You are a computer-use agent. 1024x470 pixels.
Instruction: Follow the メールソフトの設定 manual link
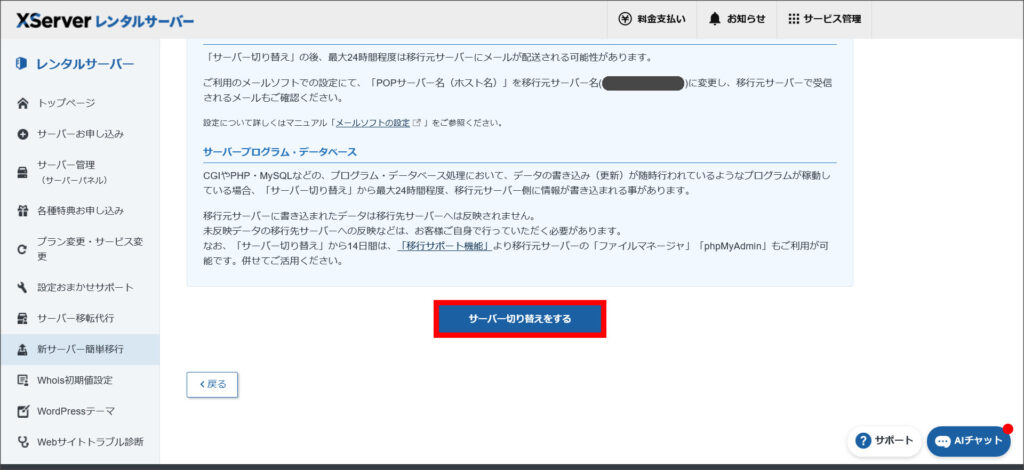(372, 123)
